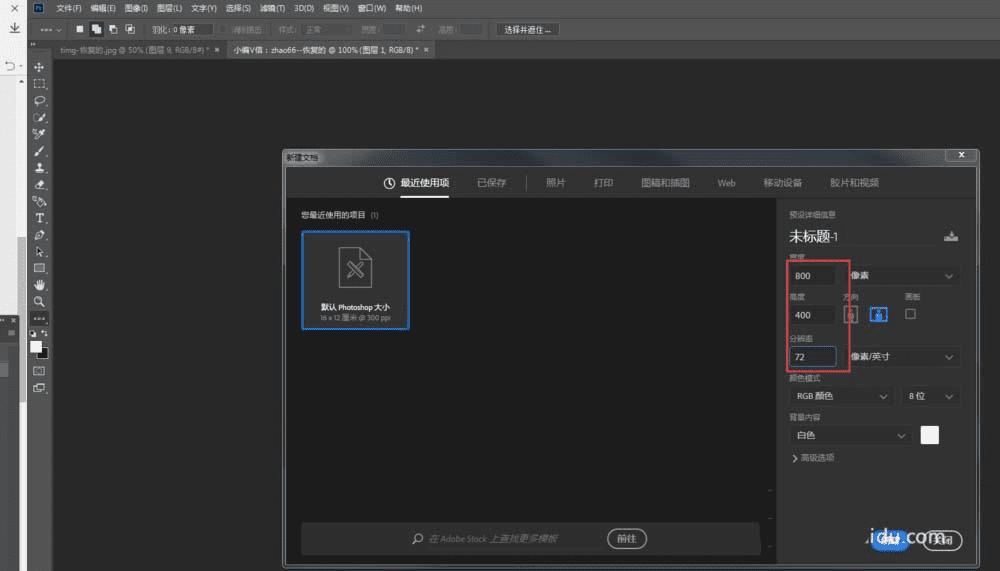Select the Path Selection arrow tool
1000x571 pixels.
pyautogui.click(x=39, y=251)
